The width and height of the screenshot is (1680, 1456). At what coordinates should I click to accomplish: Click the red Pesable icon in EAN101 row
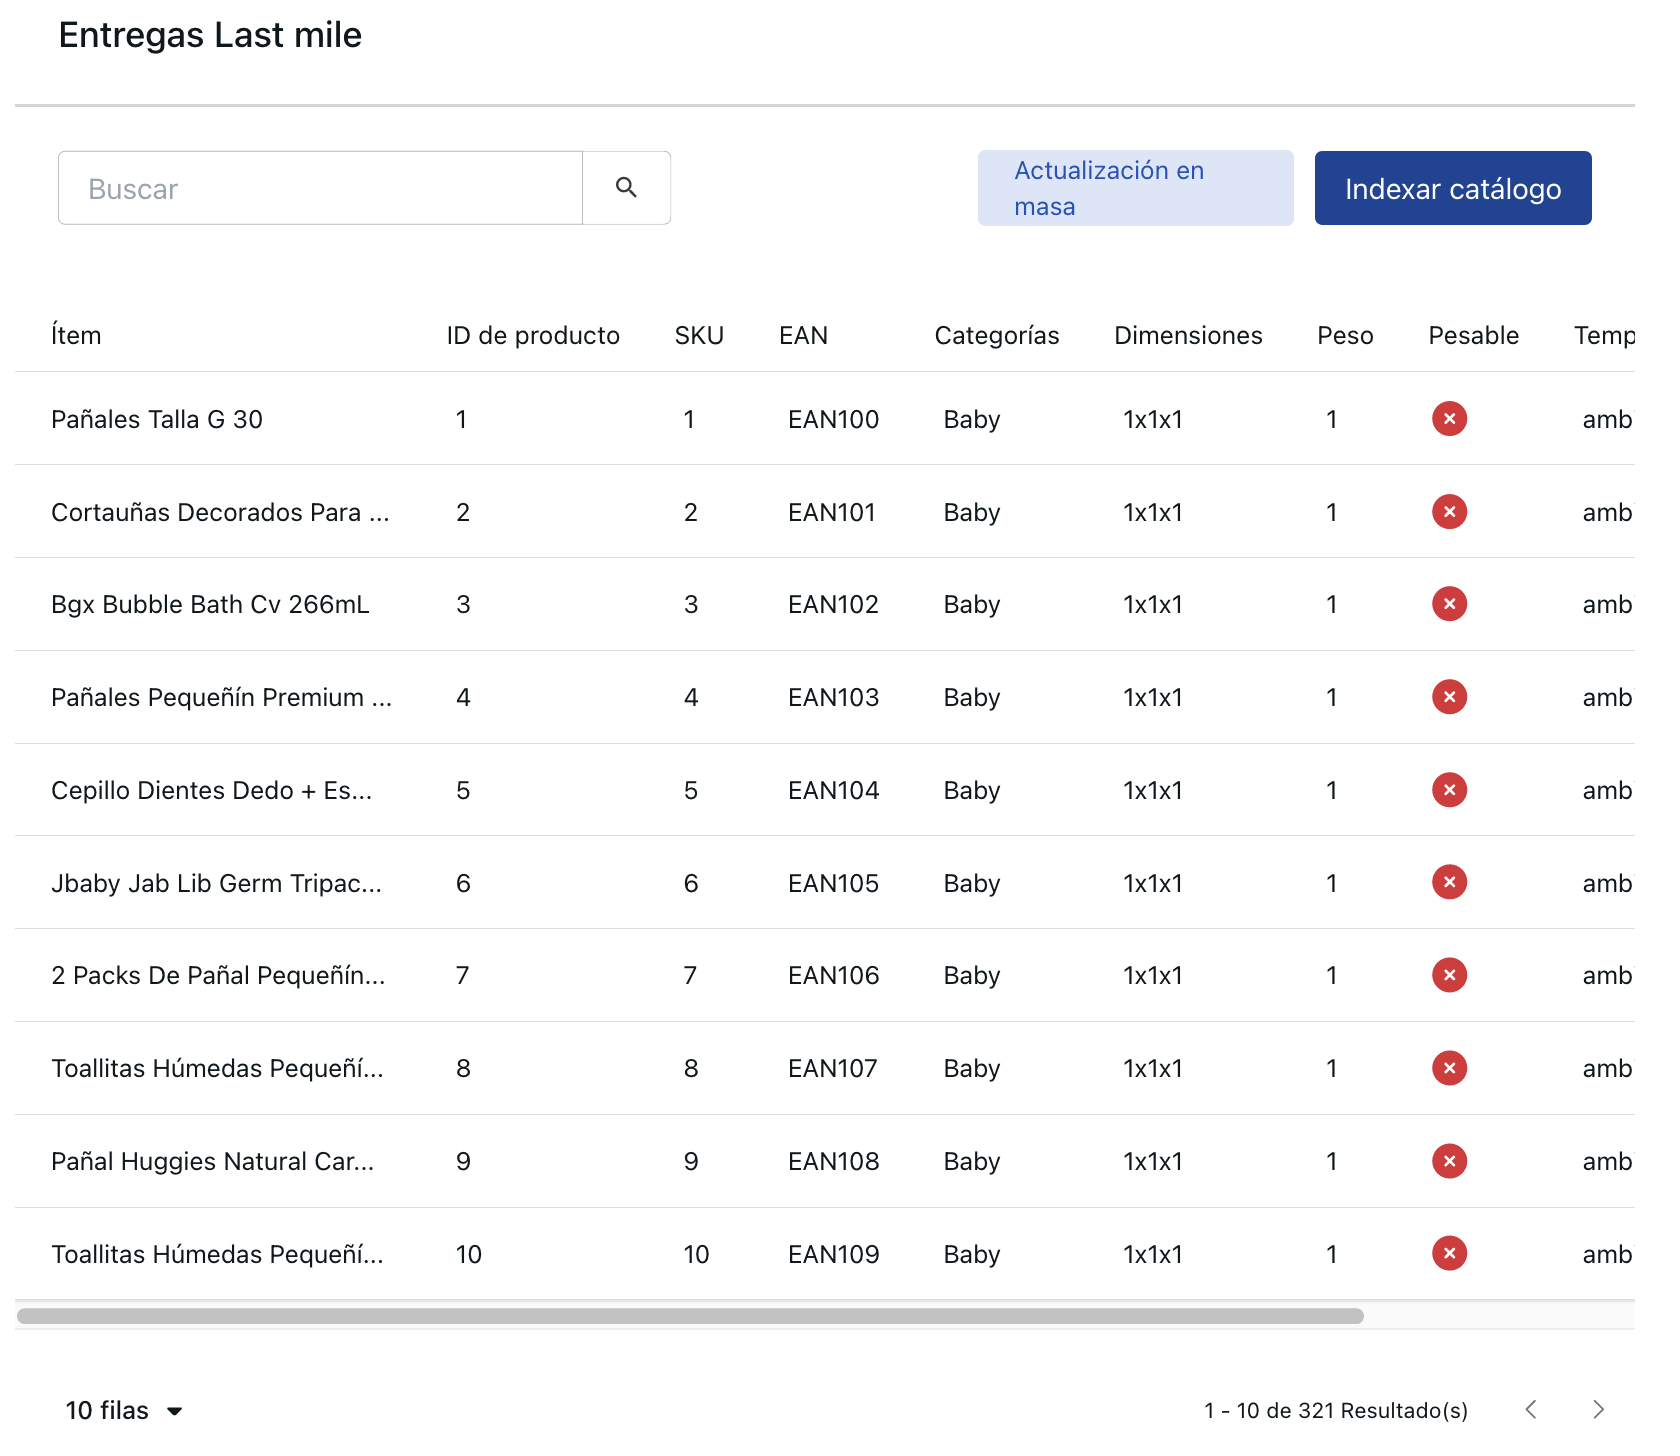tap(1449, 512)
